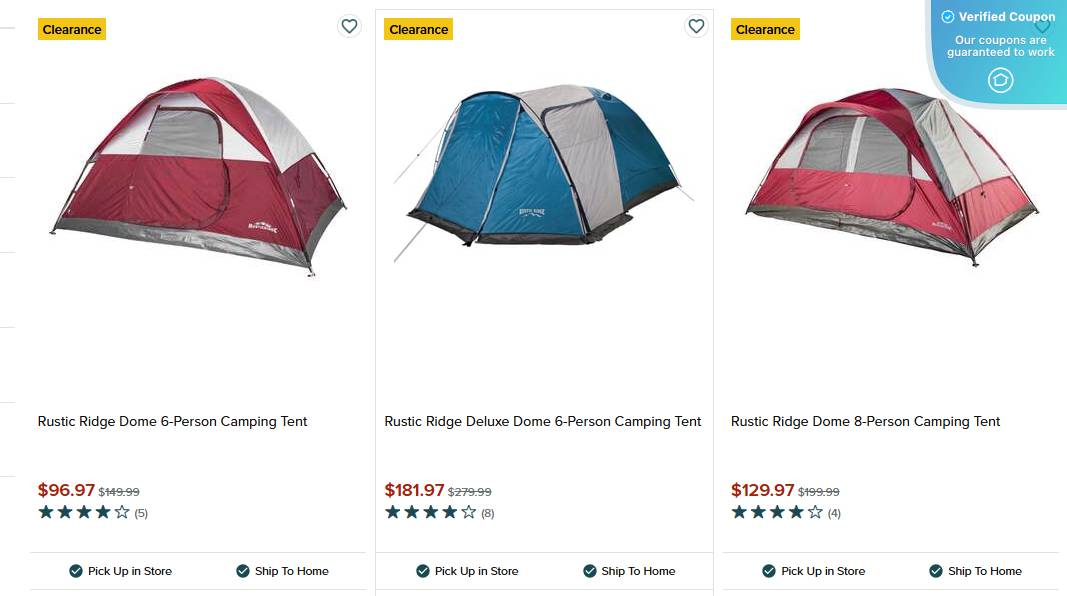
Task: Click Ship To Home for 8-Person tent
Action: point(984,571)
